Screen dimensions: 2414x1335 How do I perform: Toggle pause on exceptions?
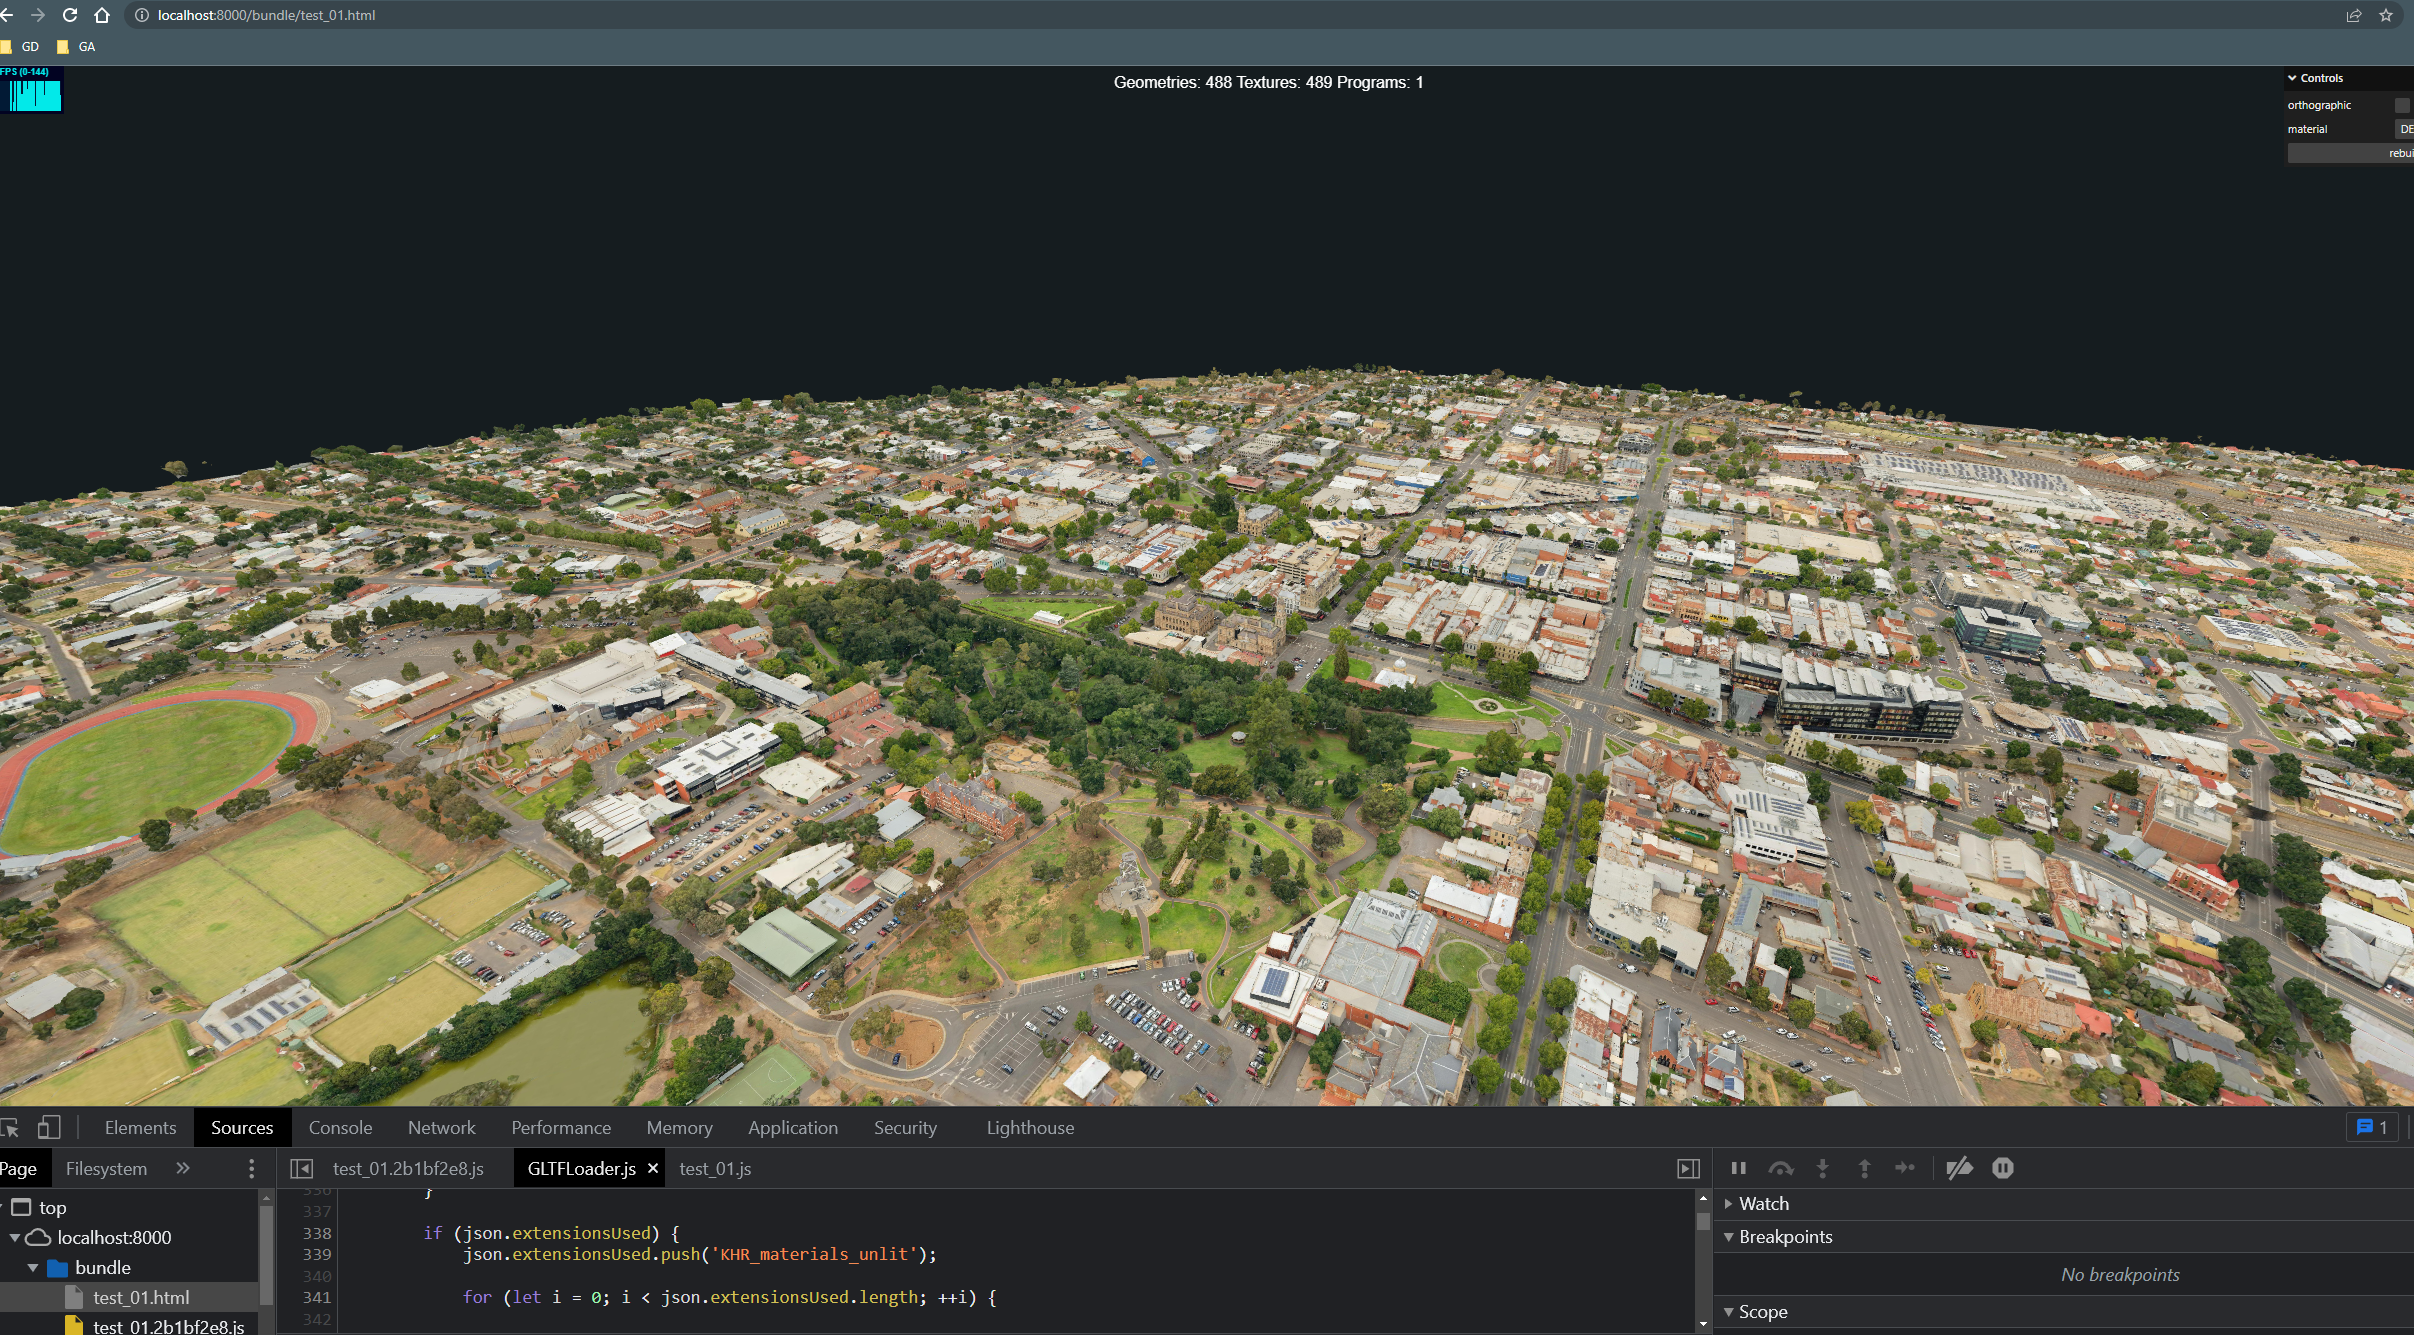[2002, 1168]
